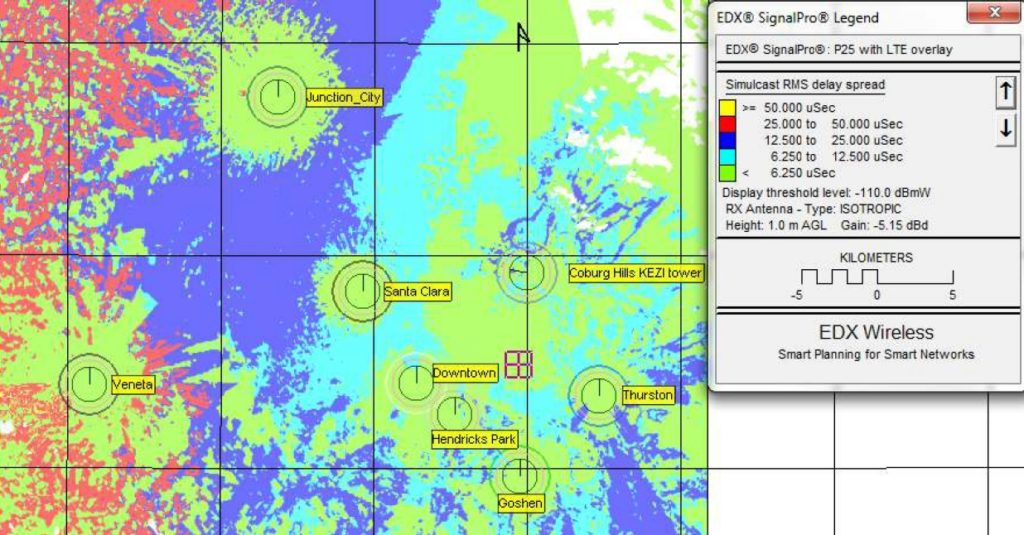This screenshot has width=1024, height=535.
Task: Click the EDX Wireless text in legend
Action: [875, 332]
